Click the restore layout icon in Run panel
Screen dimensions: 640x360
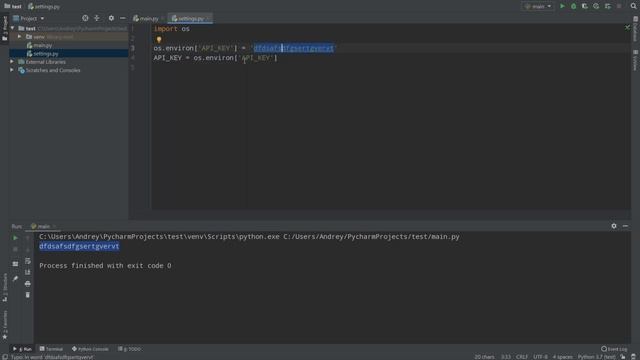pyautogui.click(x=15, y=264)
